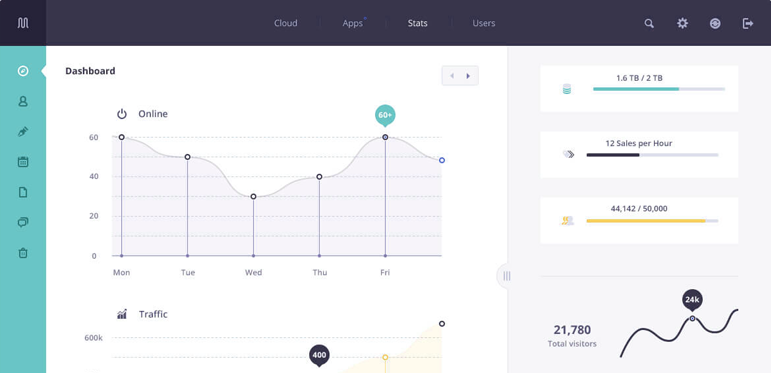This screenshot has height=373, width=771.
Task: Open the document file sidebar icon
Action: pos(23,192)
